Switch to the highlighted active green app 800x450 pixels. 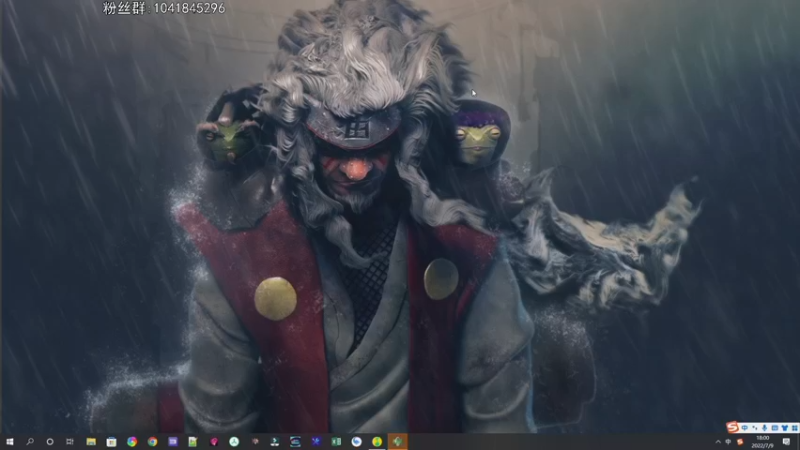[x=397, y=442]
